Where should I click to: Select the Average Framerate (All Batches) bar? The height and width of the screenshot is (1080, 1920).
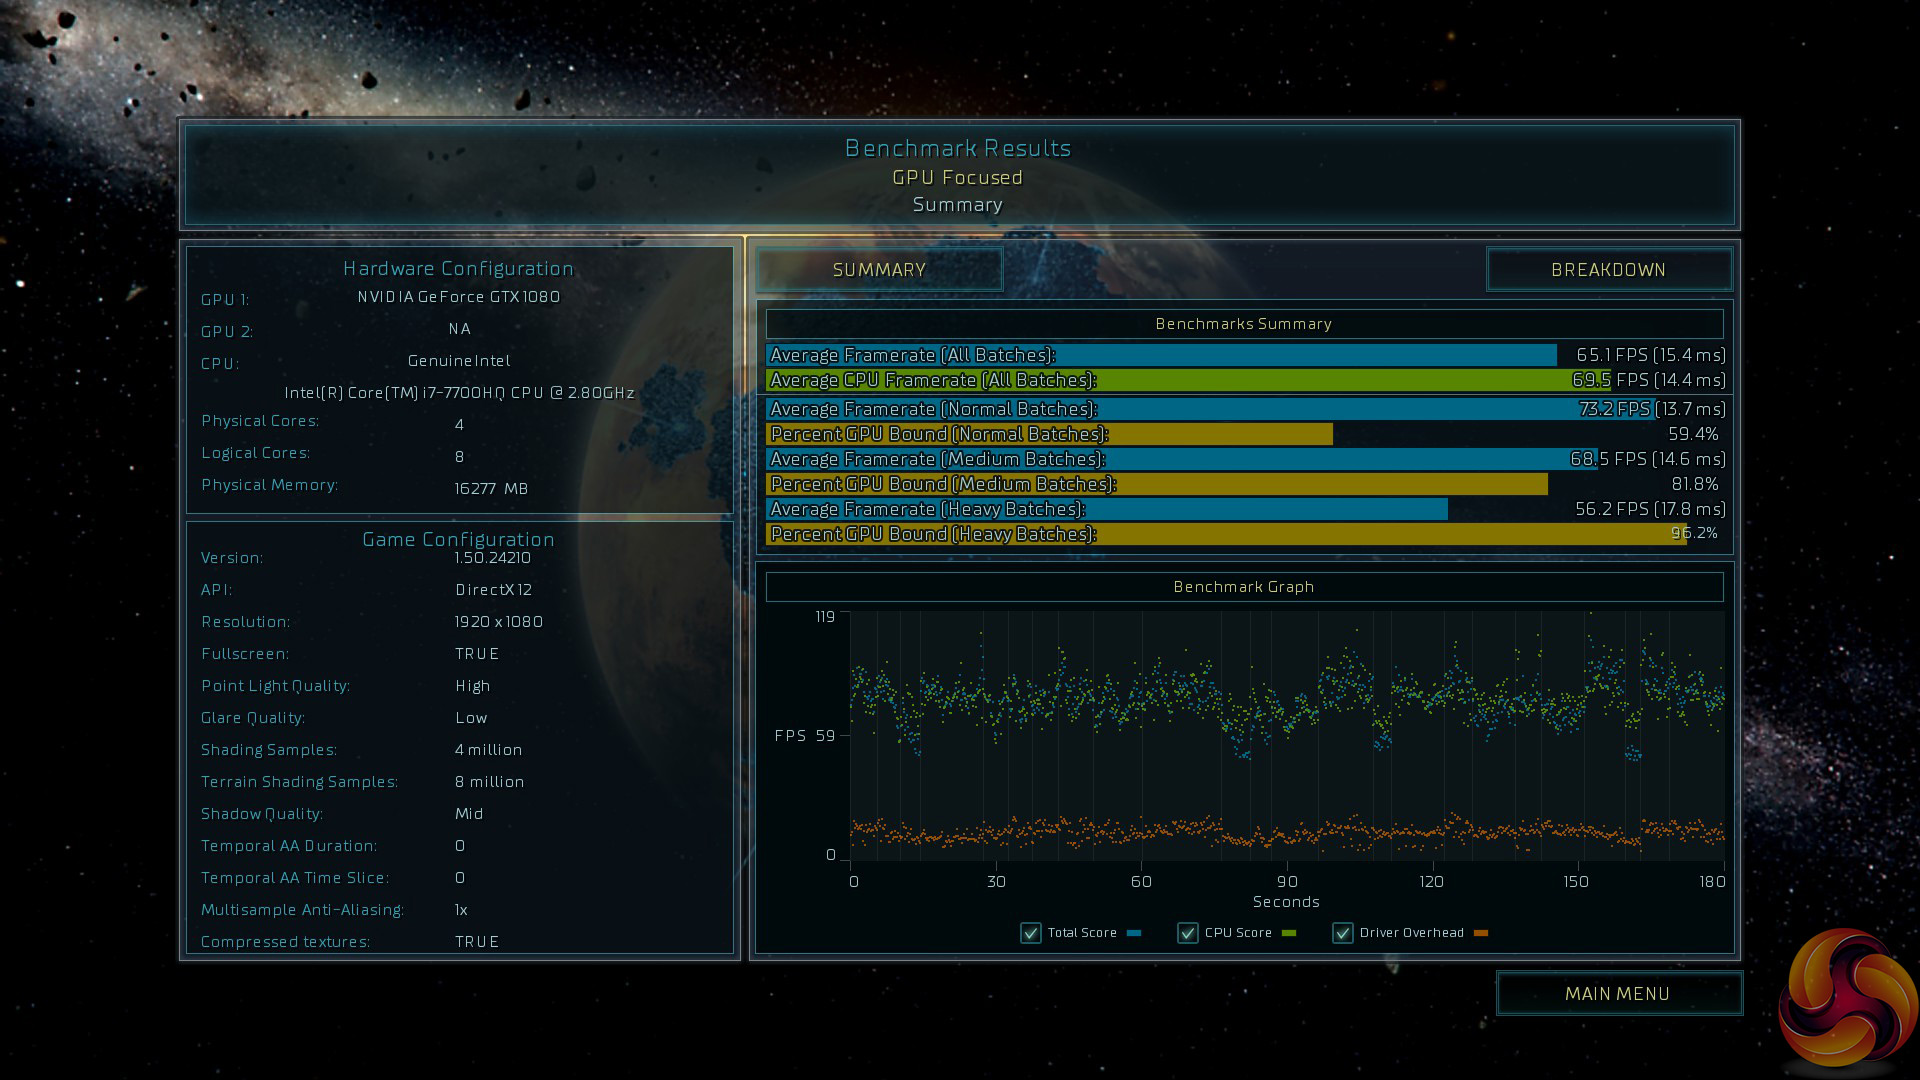coord(1160,355)
